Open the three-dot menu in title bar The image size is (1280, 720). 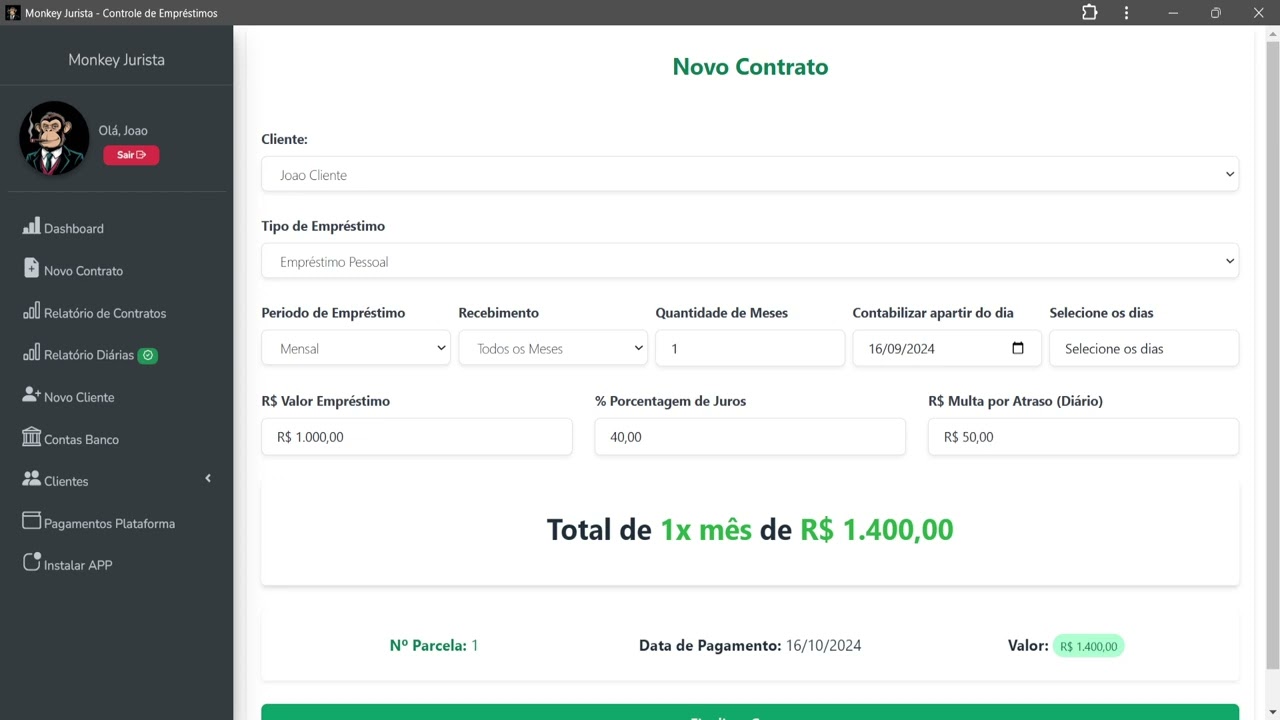[x=1126, y=13]
